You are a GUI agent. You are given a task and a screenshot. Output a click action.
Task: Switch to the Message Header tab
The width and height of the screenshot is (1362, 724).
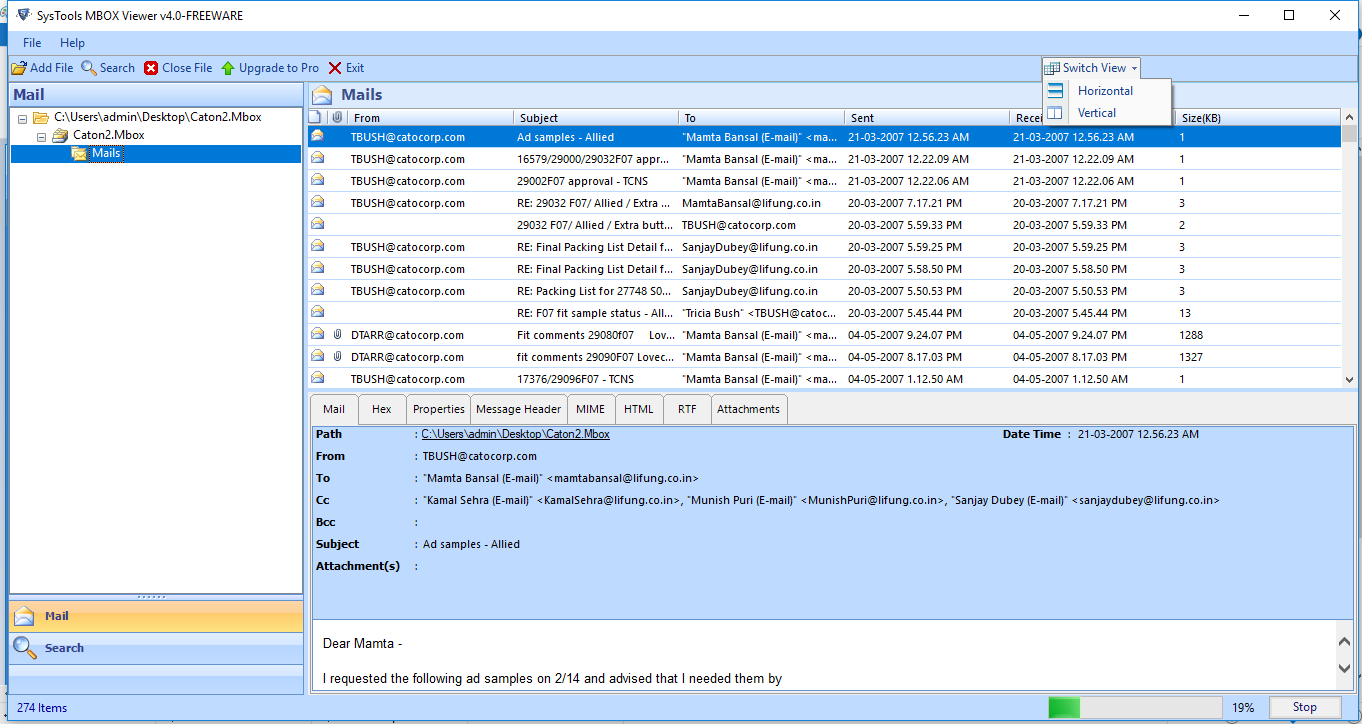[518, 409]
